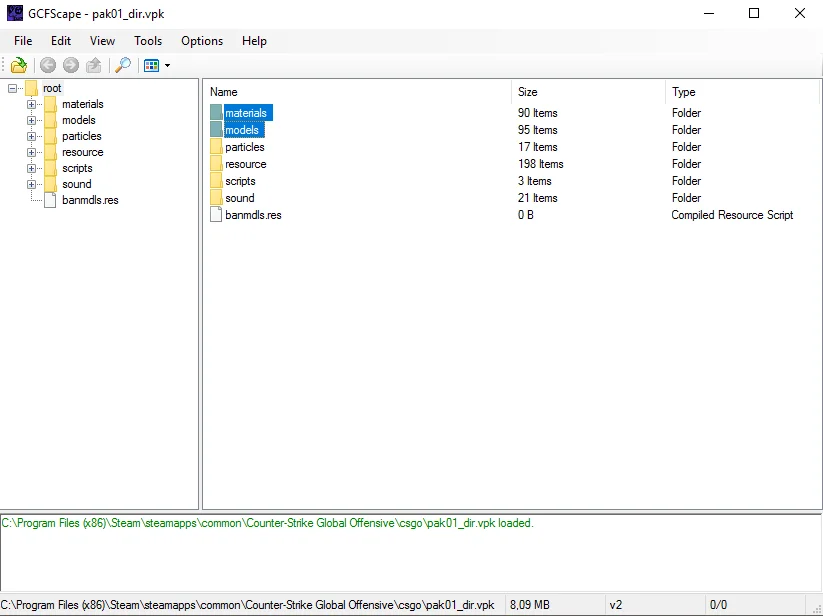Viewport: 823px width, 616px height.
Task: Sort list by Type column header
Action: (742, 92)
